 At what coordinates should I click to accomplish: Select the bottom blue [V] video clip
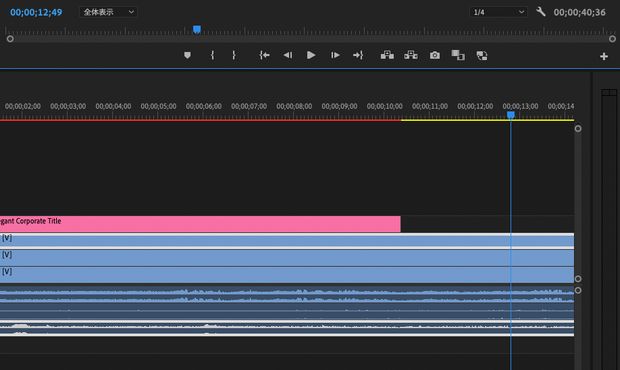pos(287,275)
